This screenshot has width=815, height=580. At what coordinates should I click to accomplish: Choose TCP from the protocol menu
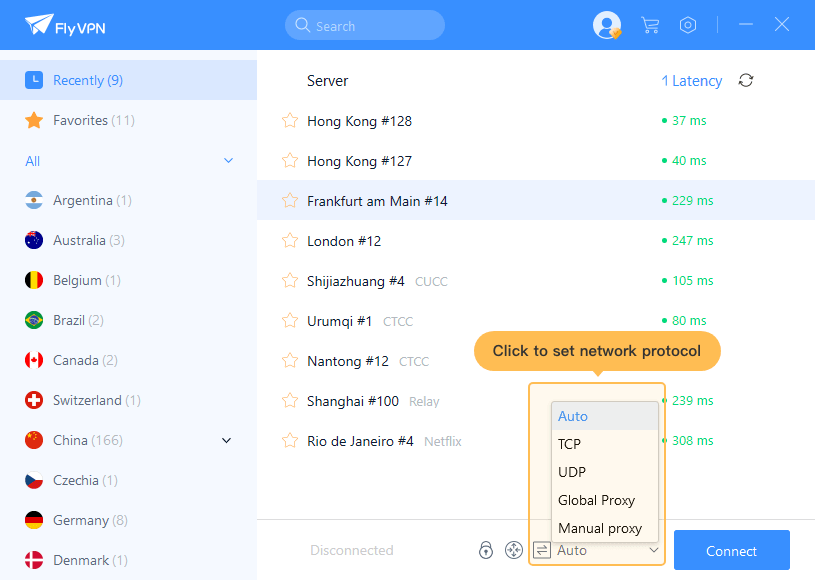570,444
